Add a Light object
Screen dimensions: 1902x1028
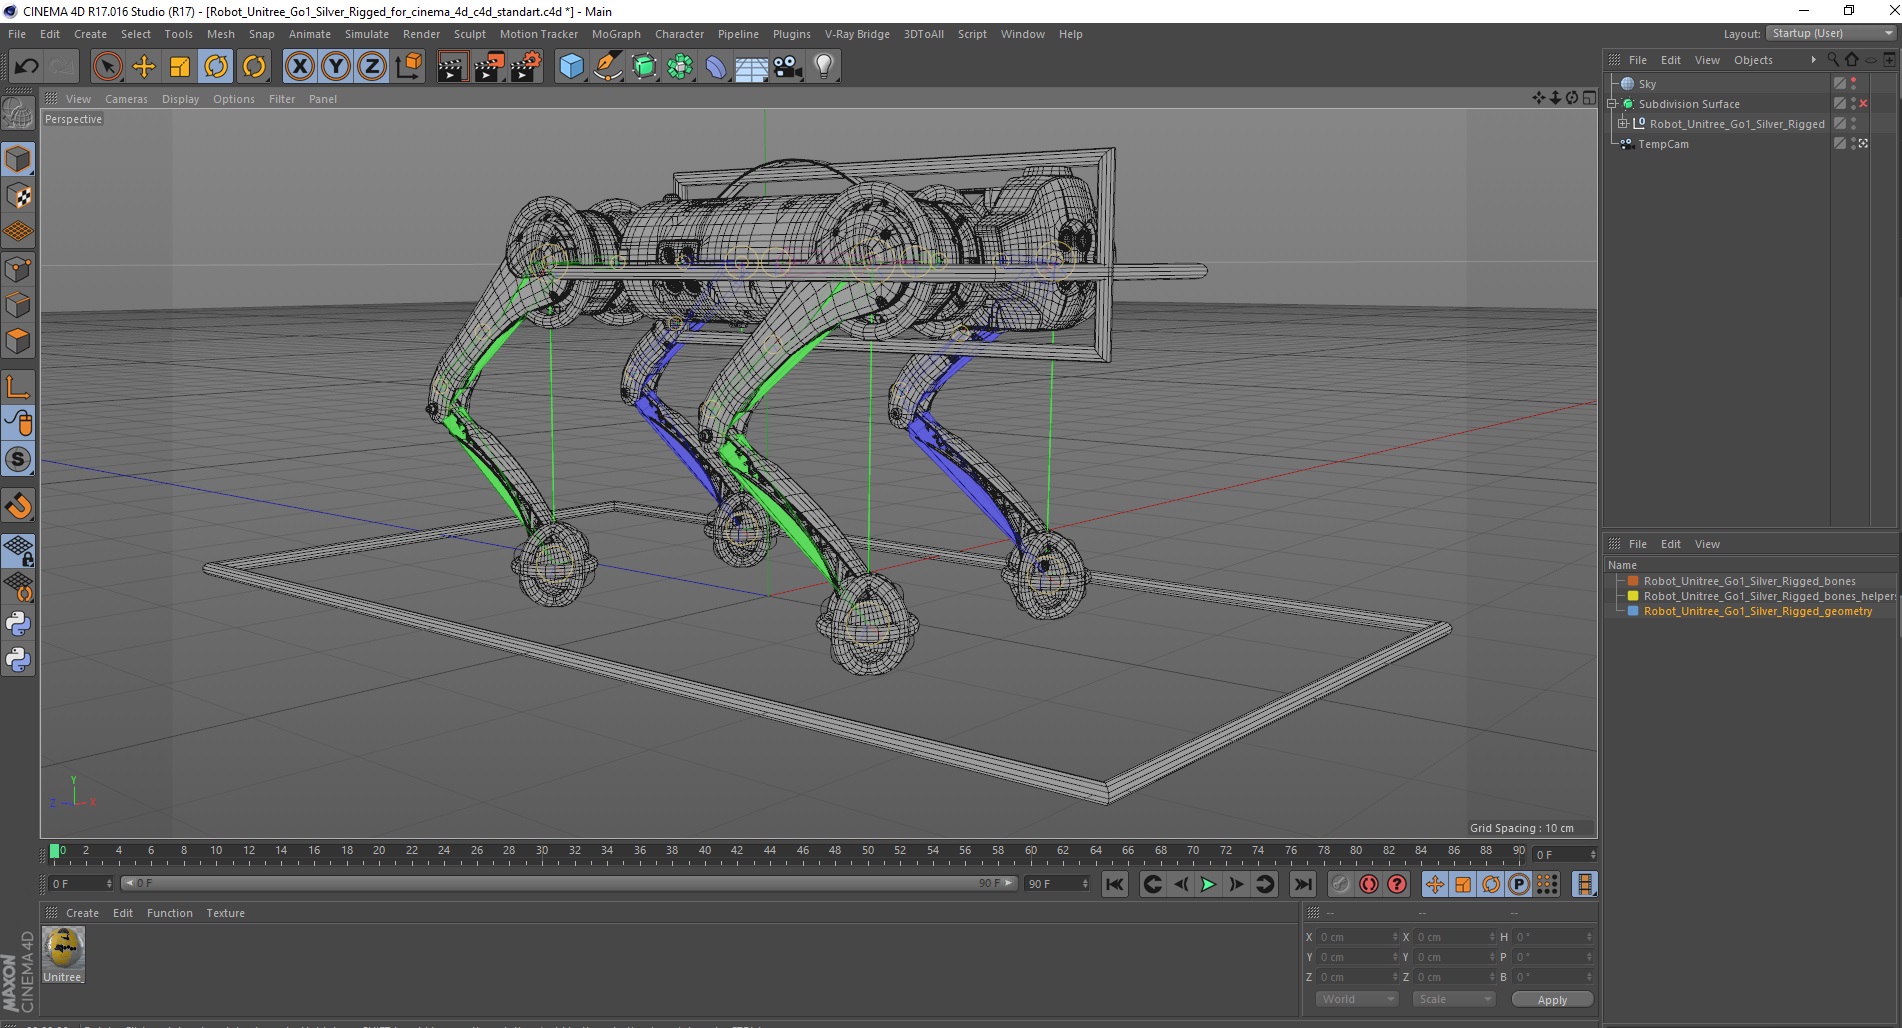pyautogui.click(x=823, y=67)
